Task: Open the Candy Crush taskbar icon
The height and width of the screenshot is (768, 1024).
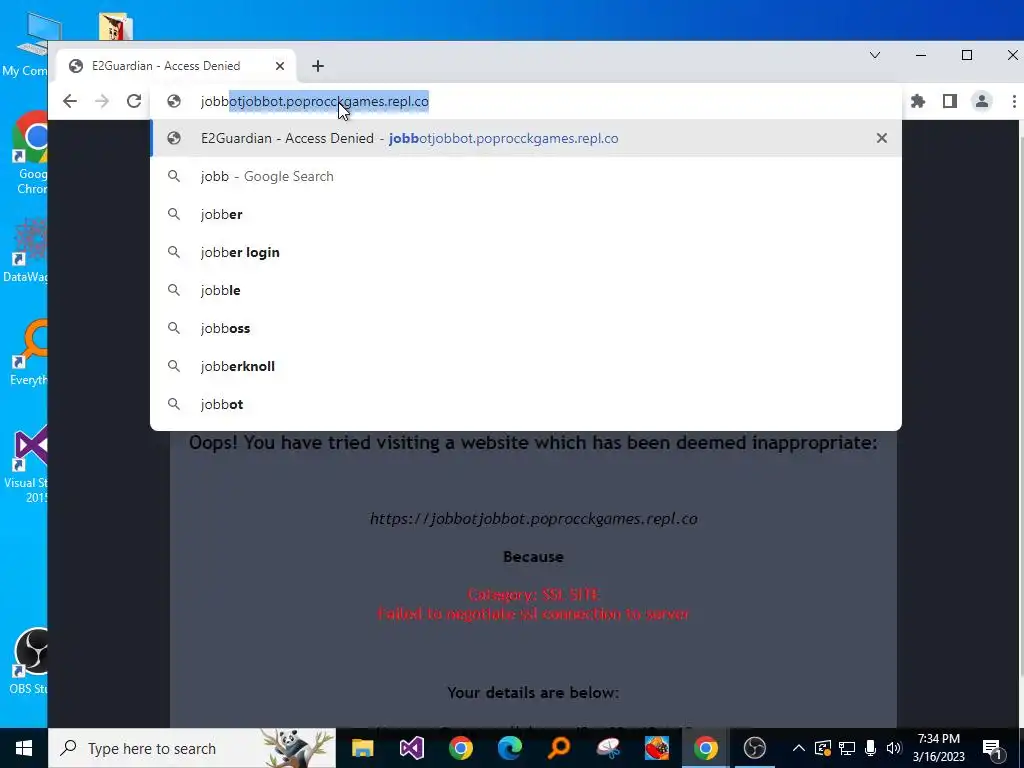Action: coord(657,748)
